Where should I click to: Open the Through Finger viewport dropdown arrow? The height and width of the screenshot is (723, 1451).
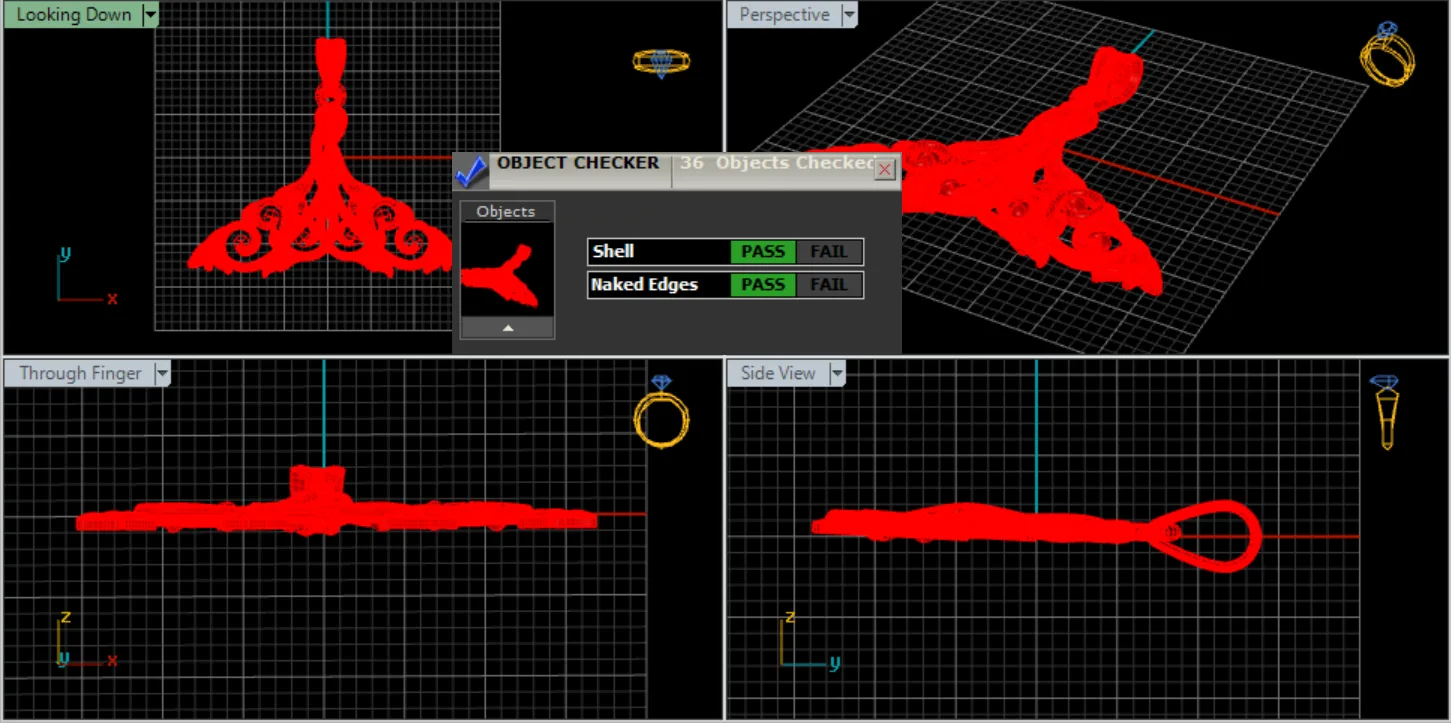pos(163,374)
